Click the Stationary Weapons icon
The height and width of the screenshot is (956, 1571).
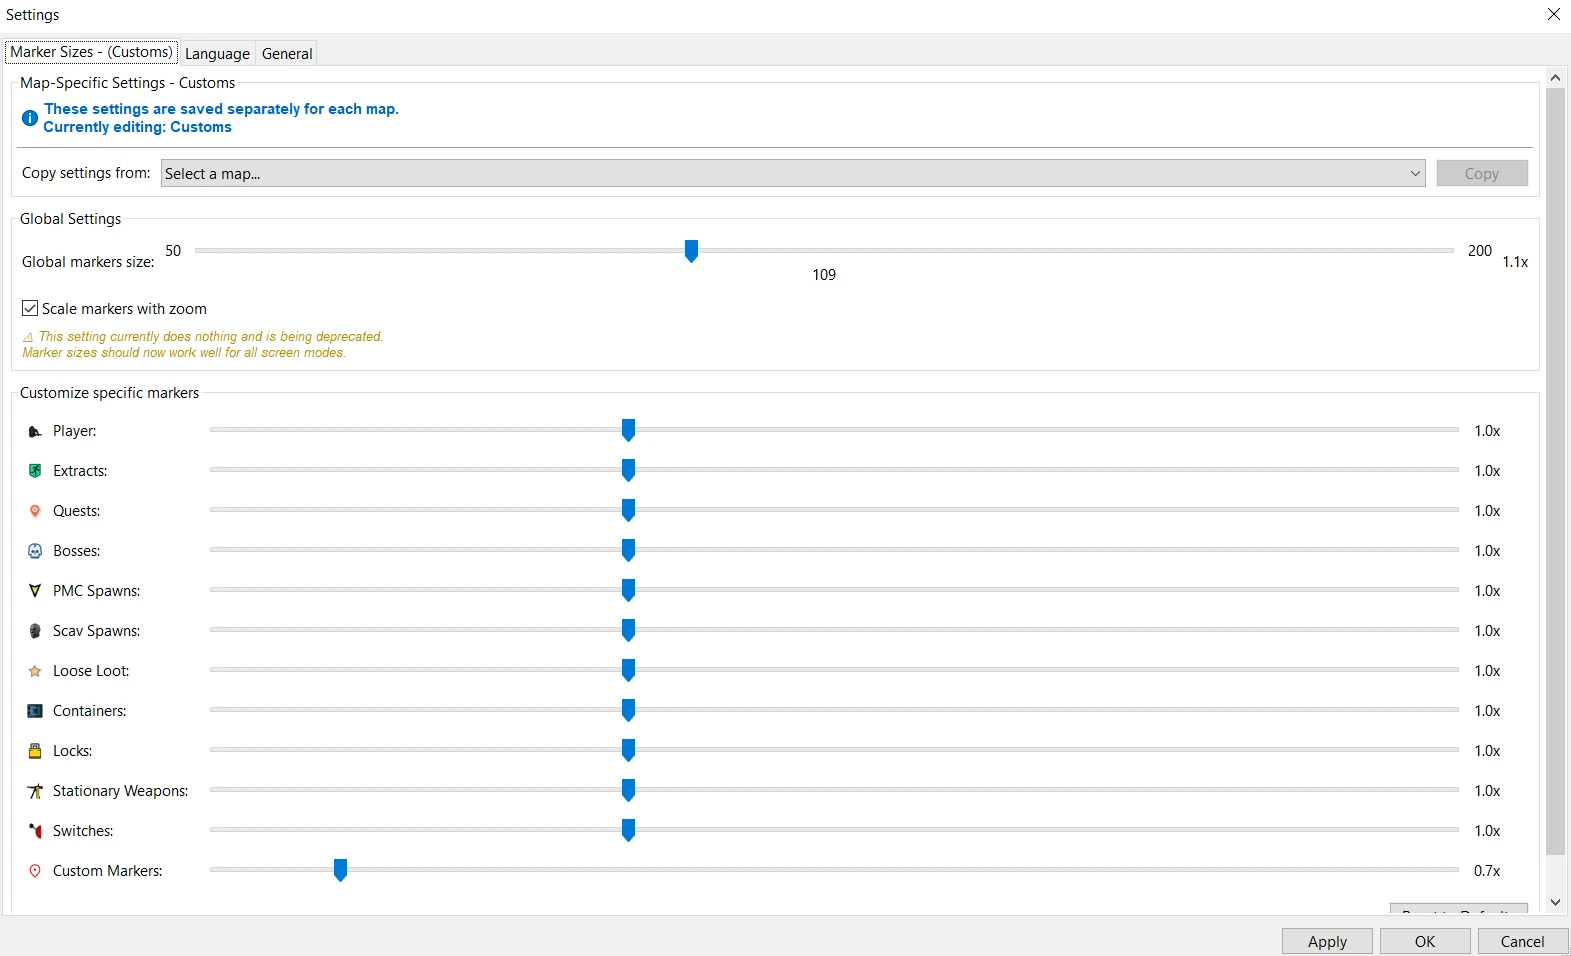[35, 791]
